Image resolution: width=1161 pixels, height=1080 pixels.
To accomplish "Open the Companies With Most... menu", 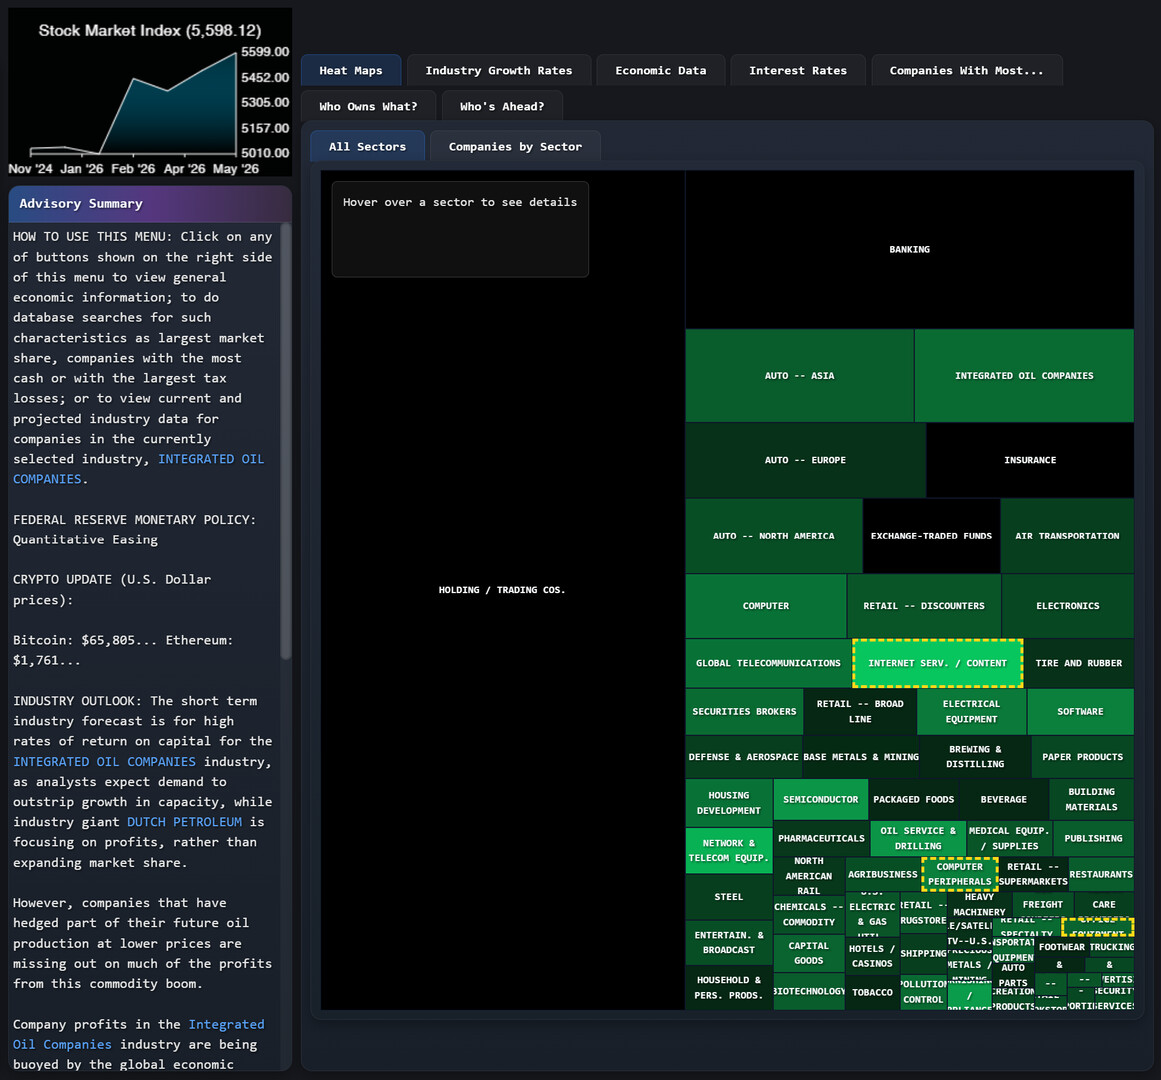I will [x=966, y=70].
